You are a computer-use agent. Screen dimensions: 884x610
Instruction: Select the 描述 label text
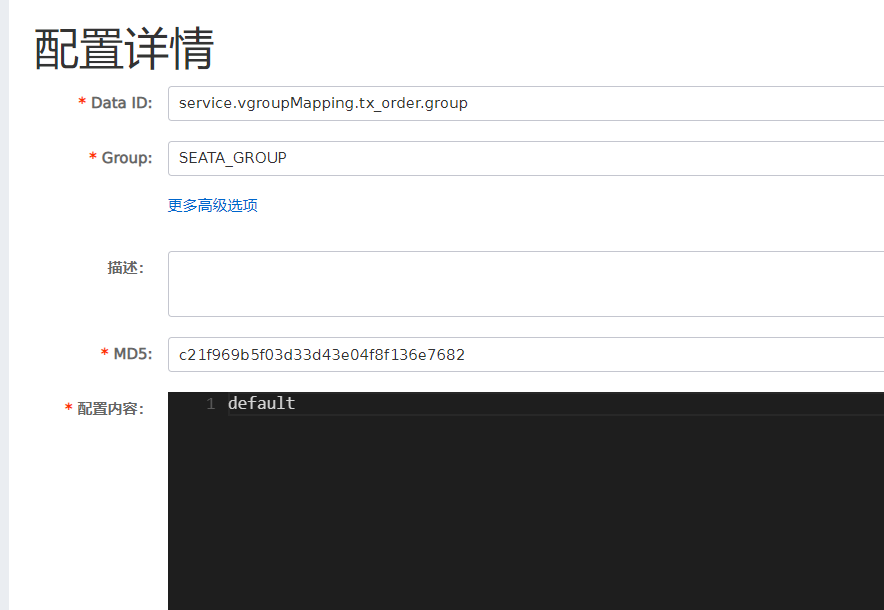click(x=126, y=267)
